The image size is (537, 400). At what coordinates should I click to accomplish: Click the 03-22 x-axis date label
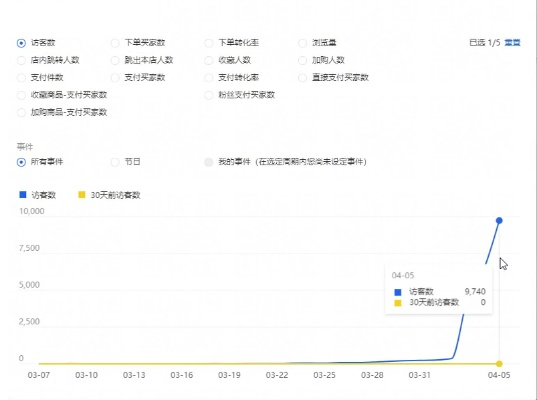[277, 375]
